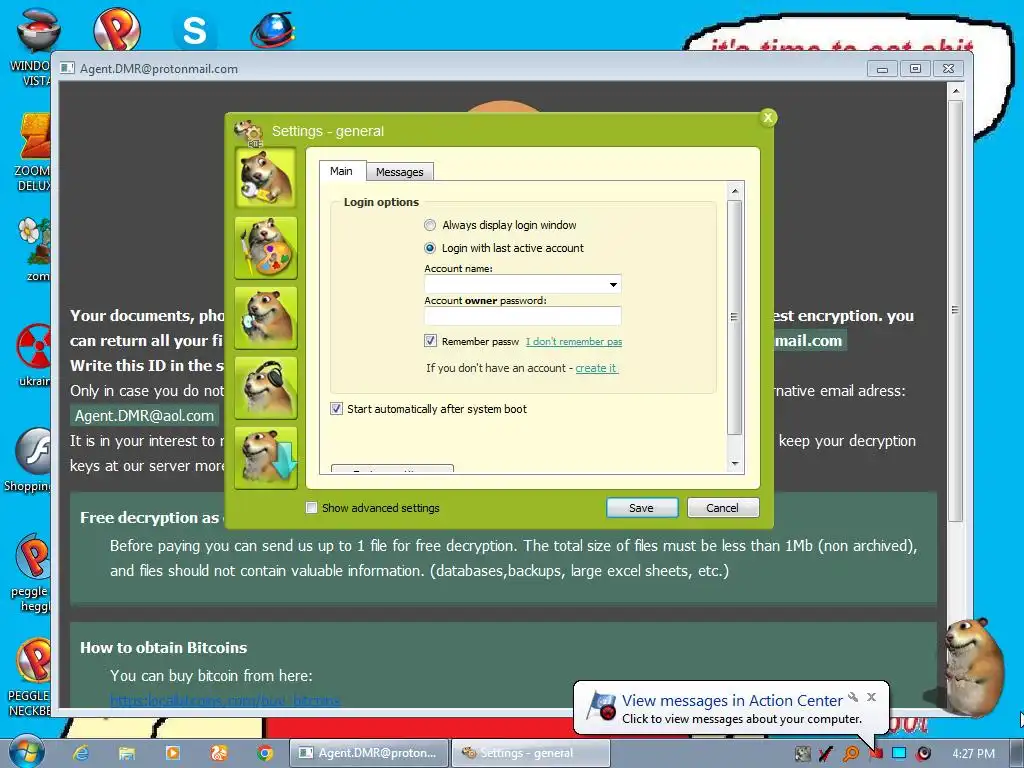Launch Internet Explorer from taskbar
1024x768 pixels.
pyautogui.click(x=81, y=753)
